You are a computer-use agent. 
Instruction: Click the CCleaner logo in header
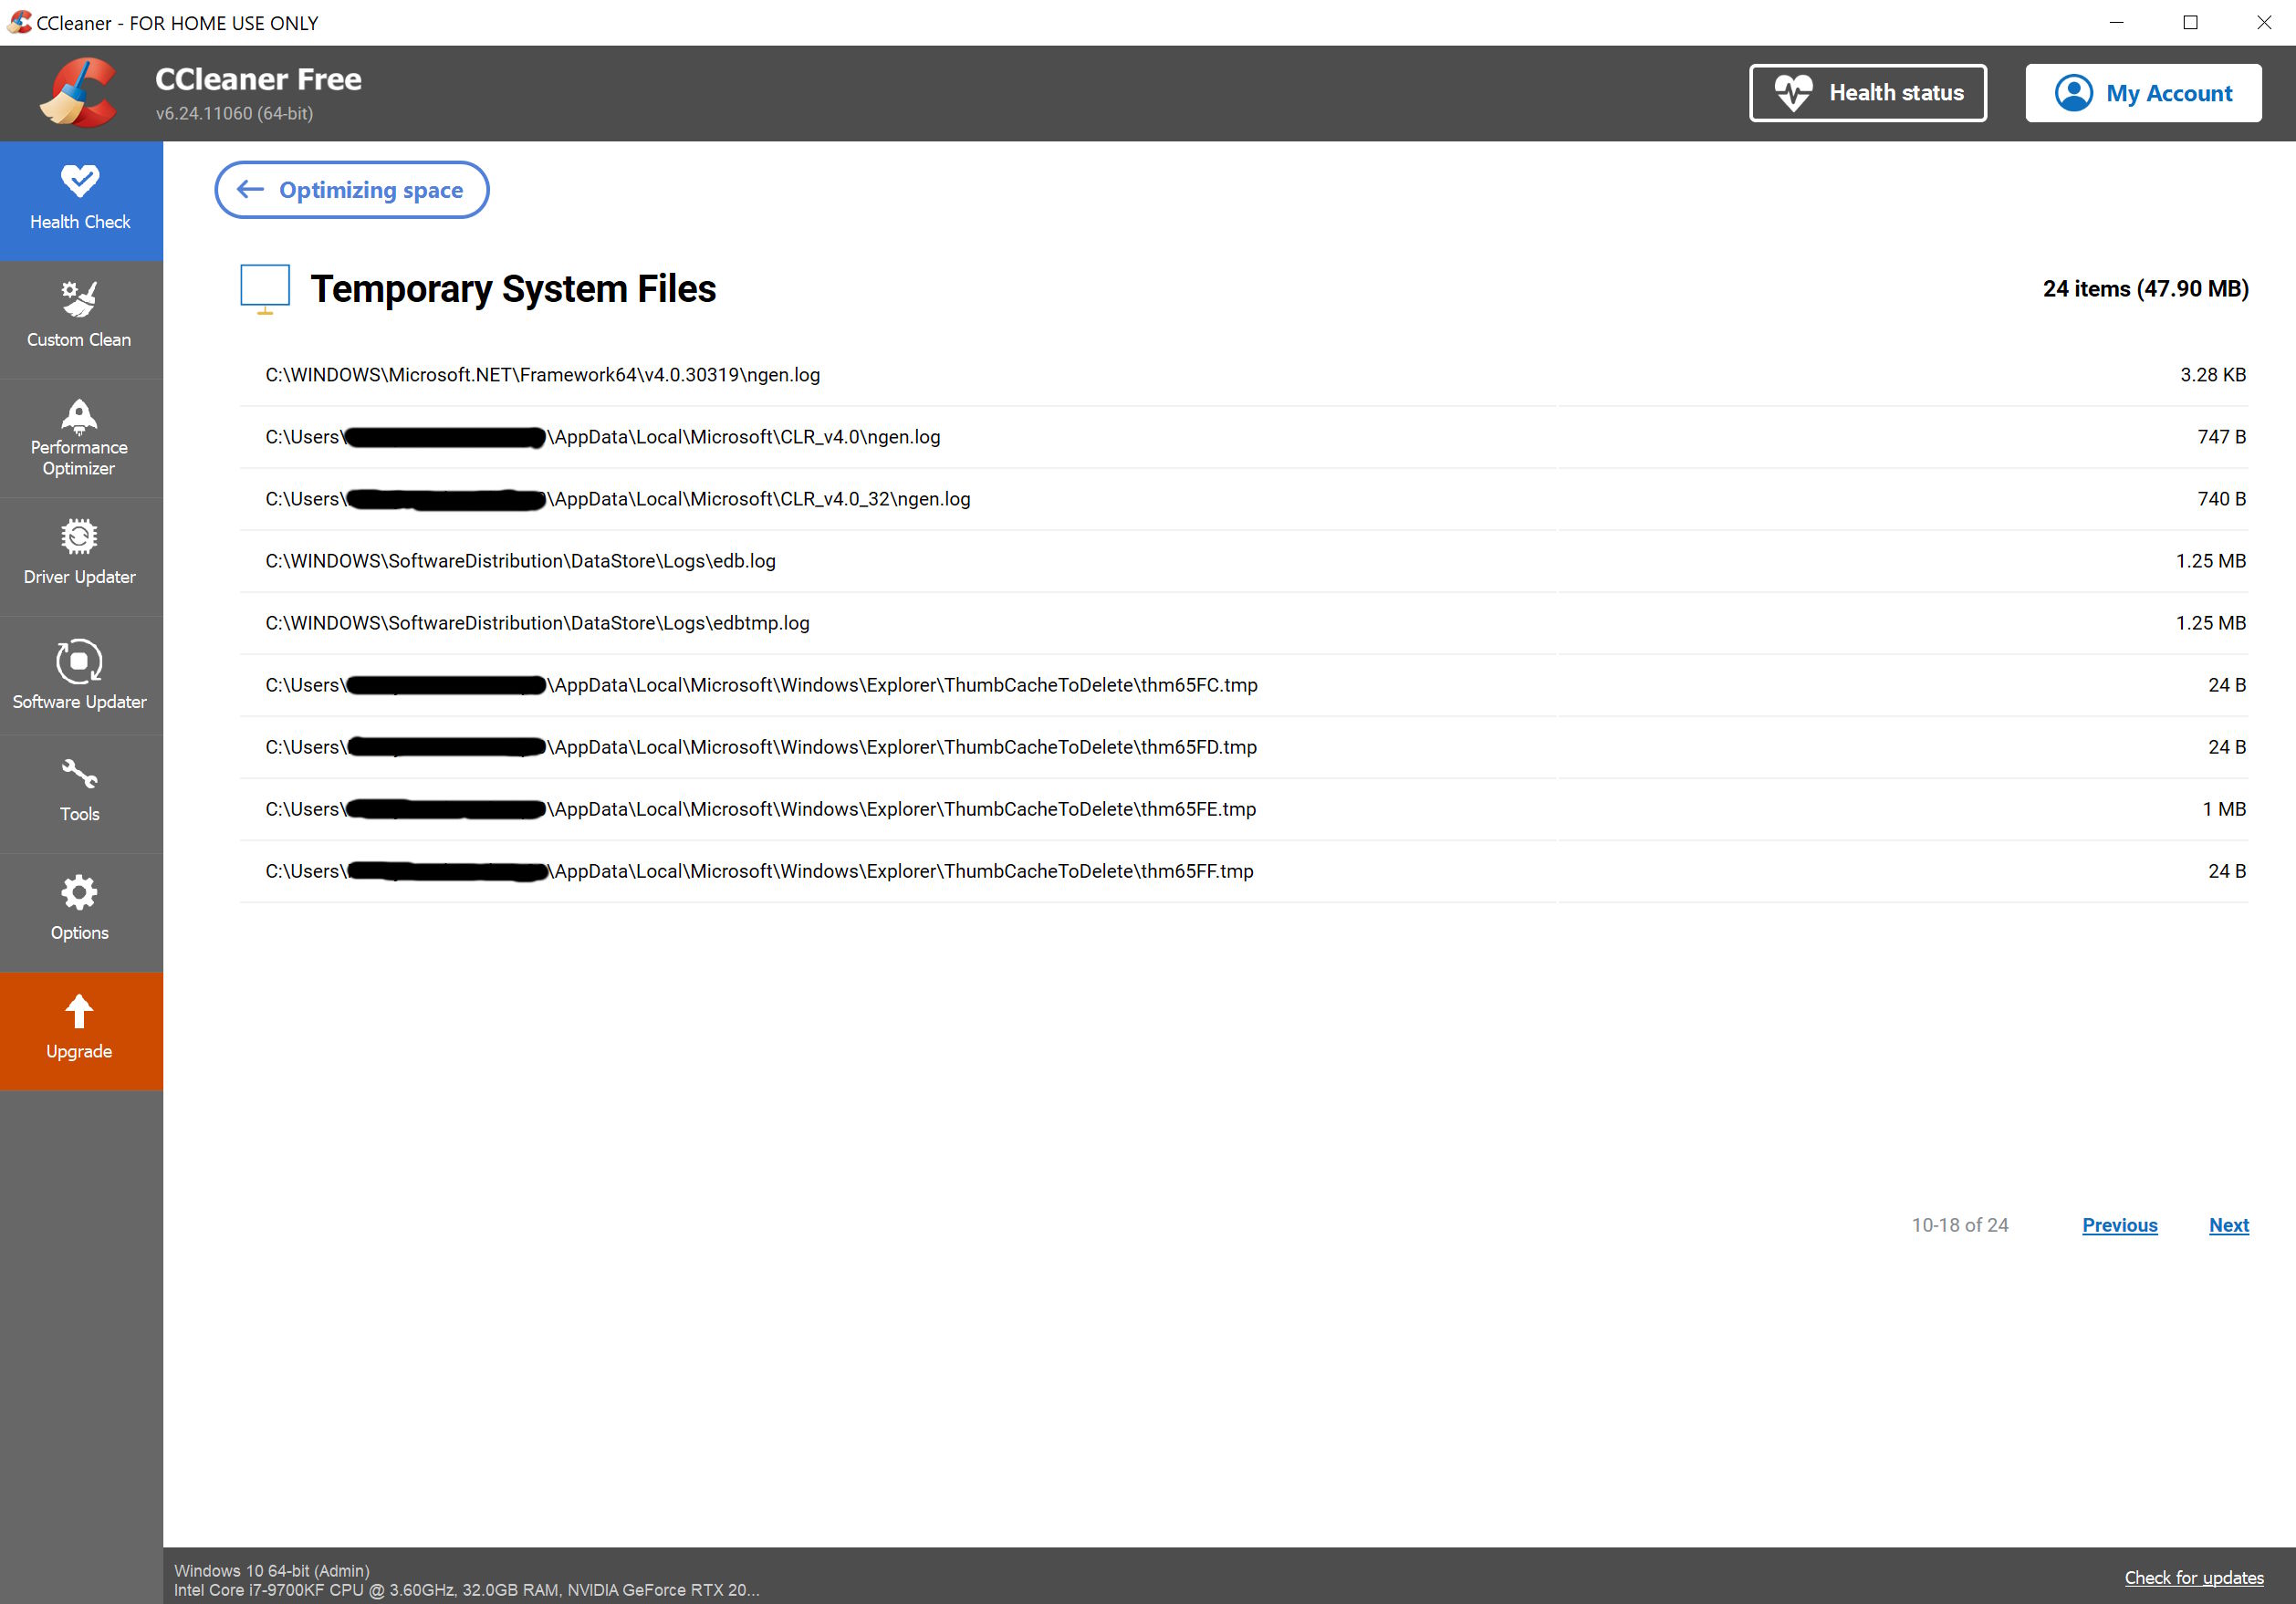79,93
